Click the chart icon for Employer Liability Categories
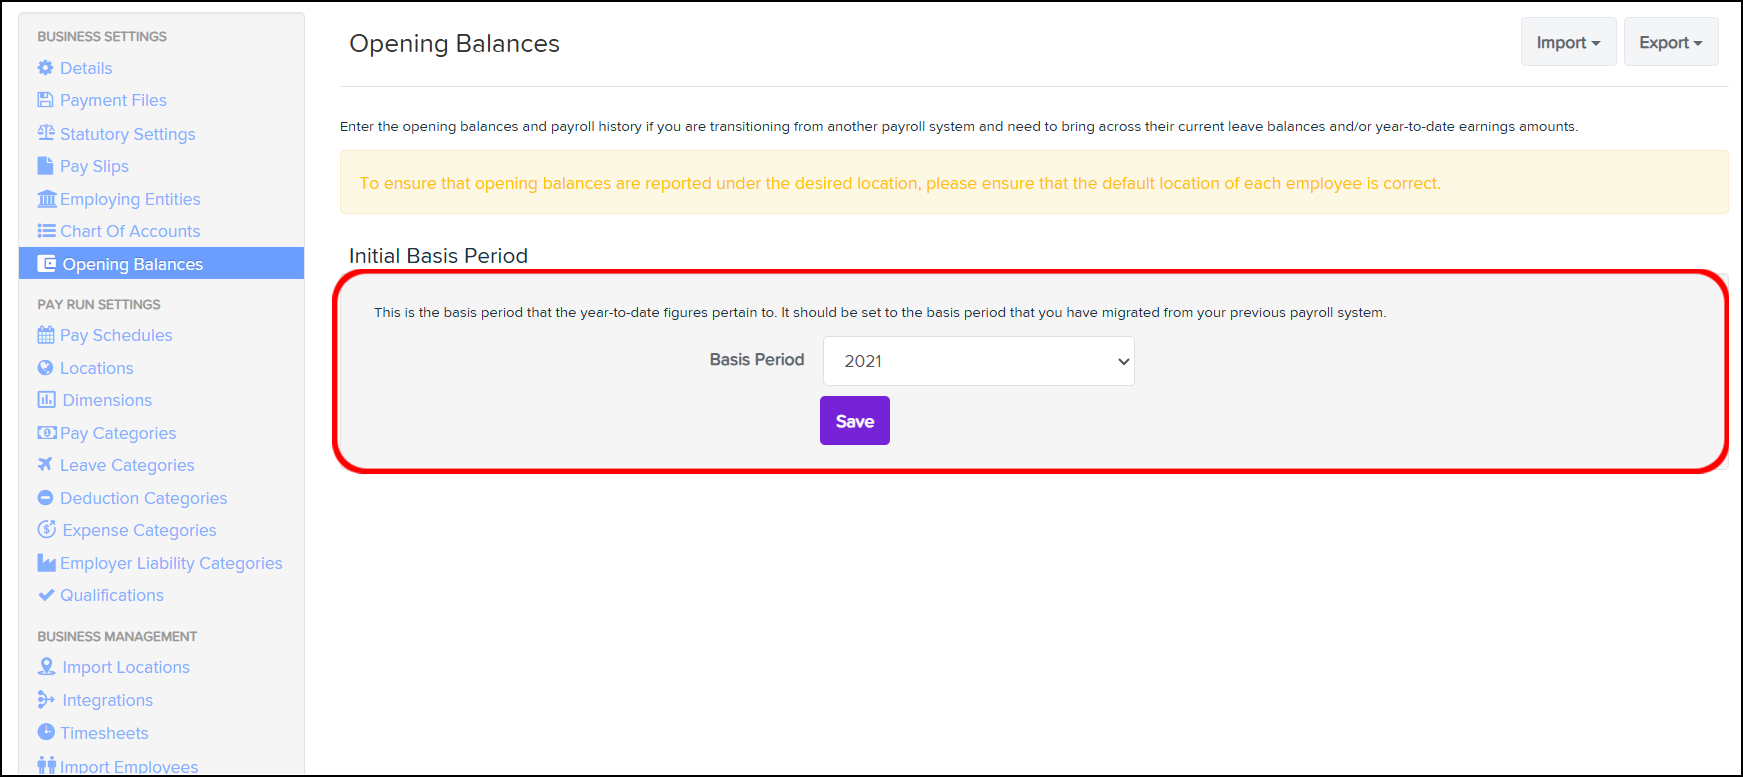The width and height of the screenshot is (1743, 777). point(46,563)
